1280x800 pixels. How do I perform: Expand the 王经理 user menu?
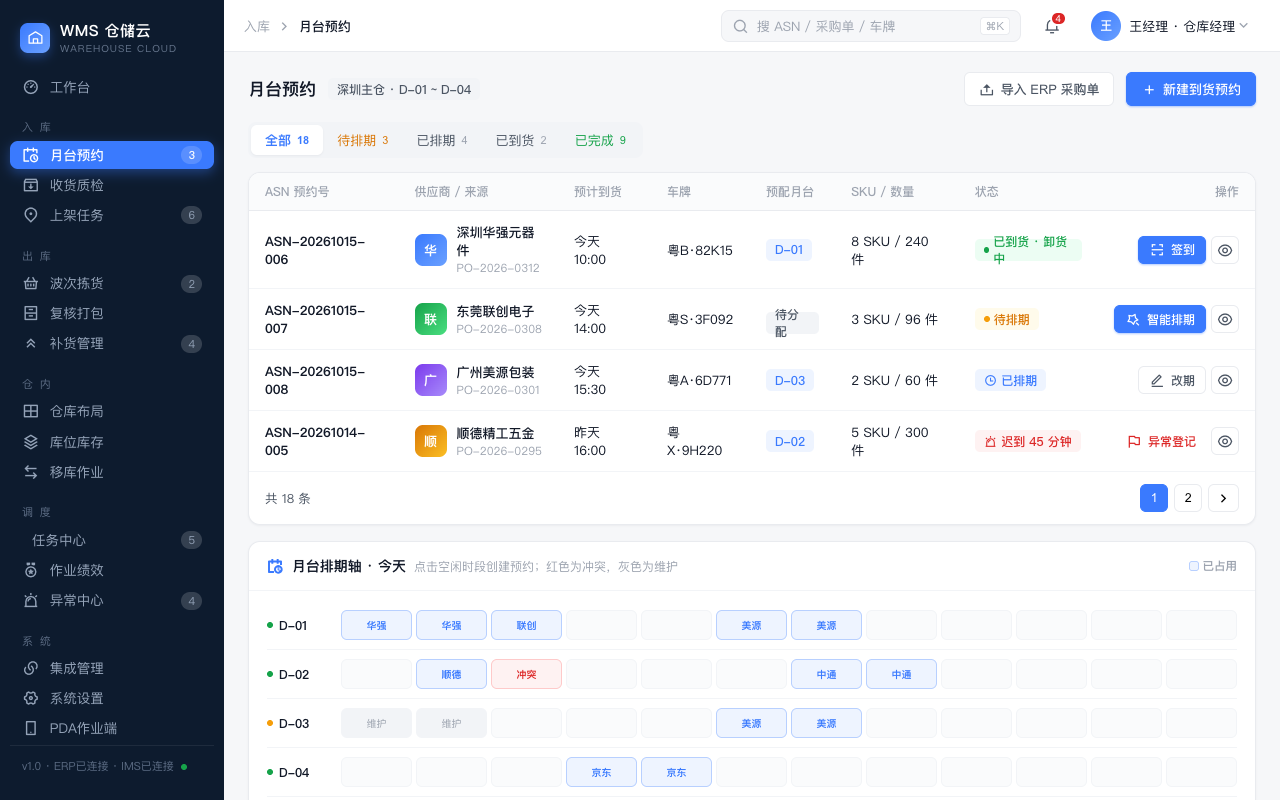1170,26
